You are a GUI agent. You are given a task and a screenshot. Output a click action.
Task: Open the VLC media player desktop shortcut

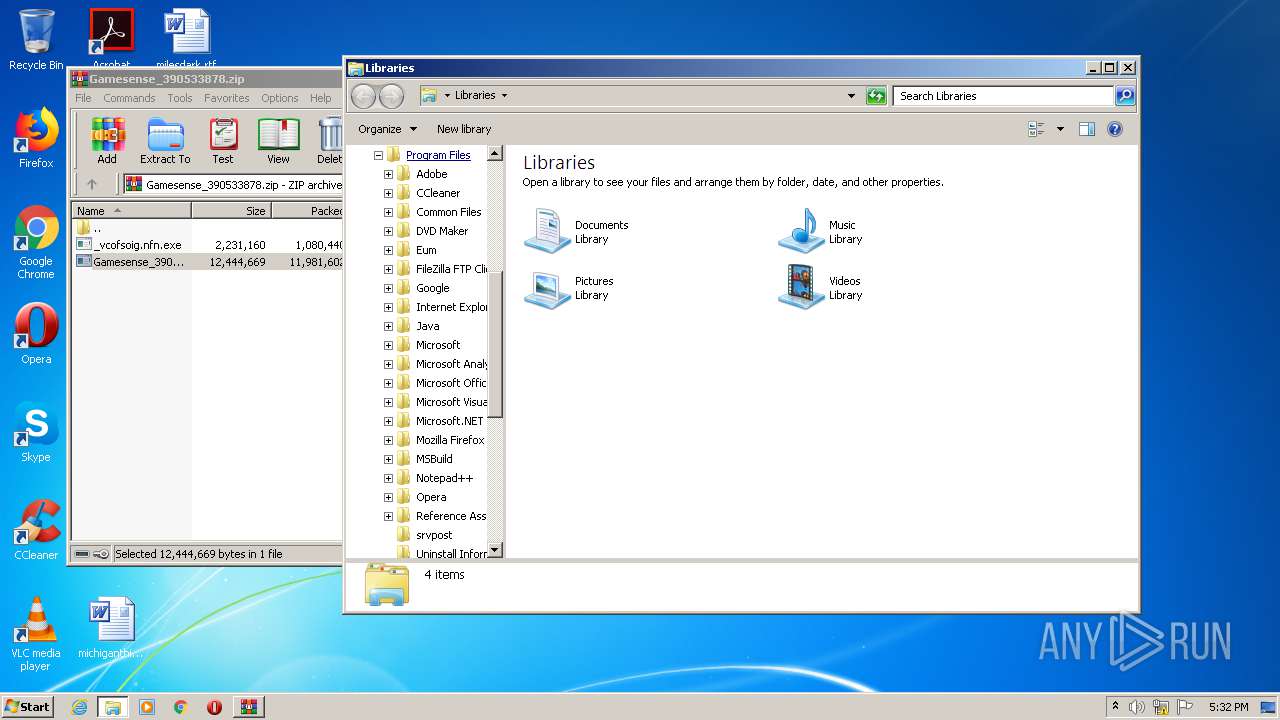click(x=36, y=634)
